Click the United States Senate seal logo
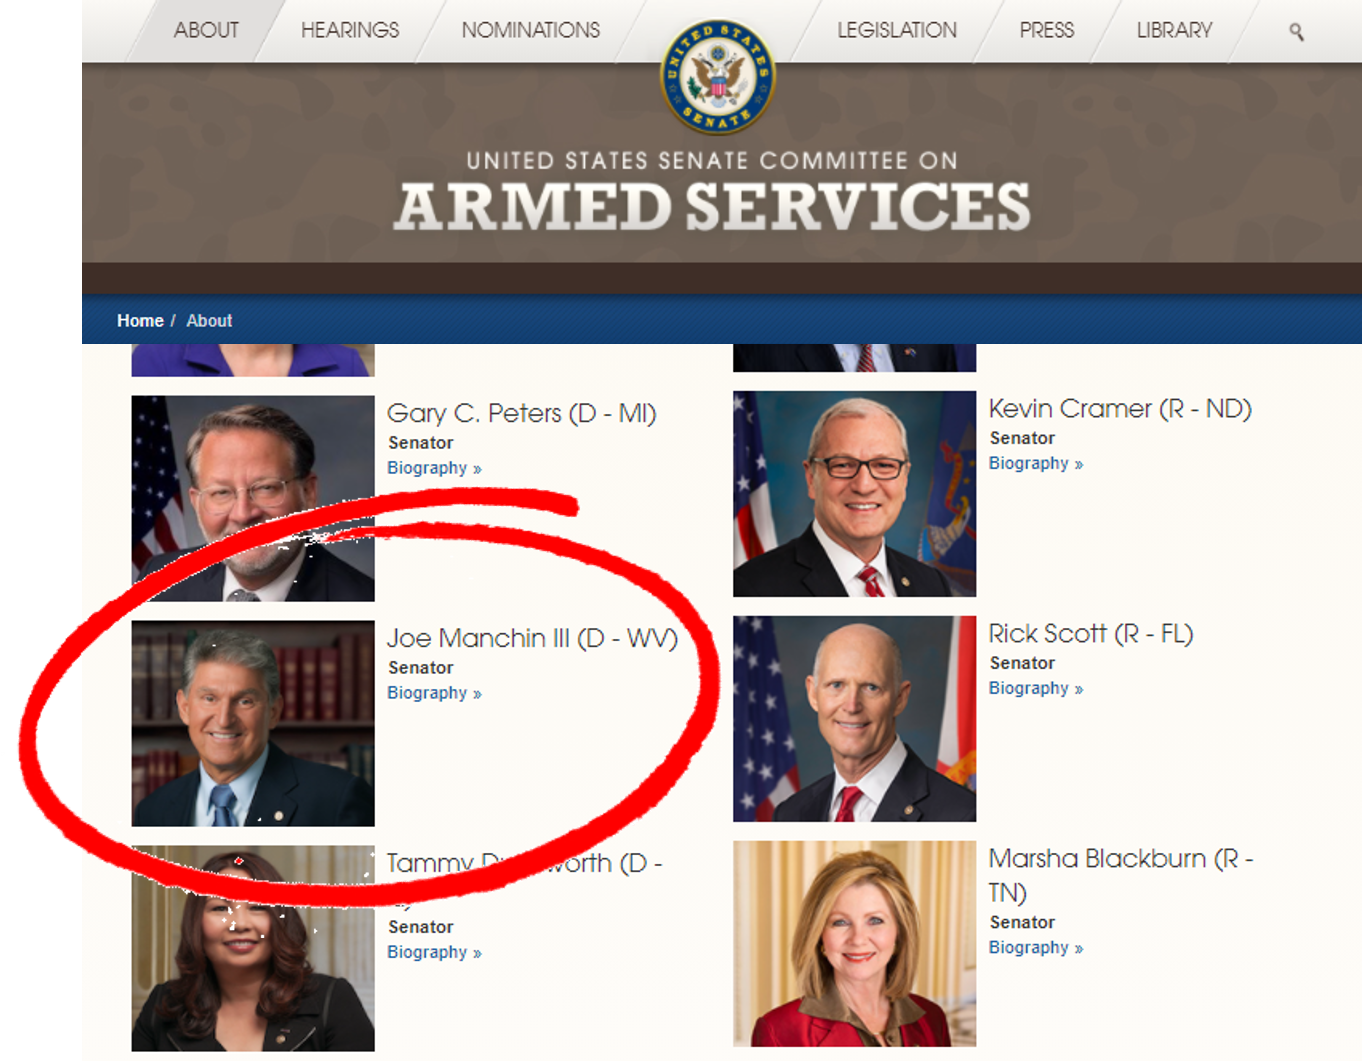The width and height of the screenshot is (1362, 1061). [x=717, y=78]
